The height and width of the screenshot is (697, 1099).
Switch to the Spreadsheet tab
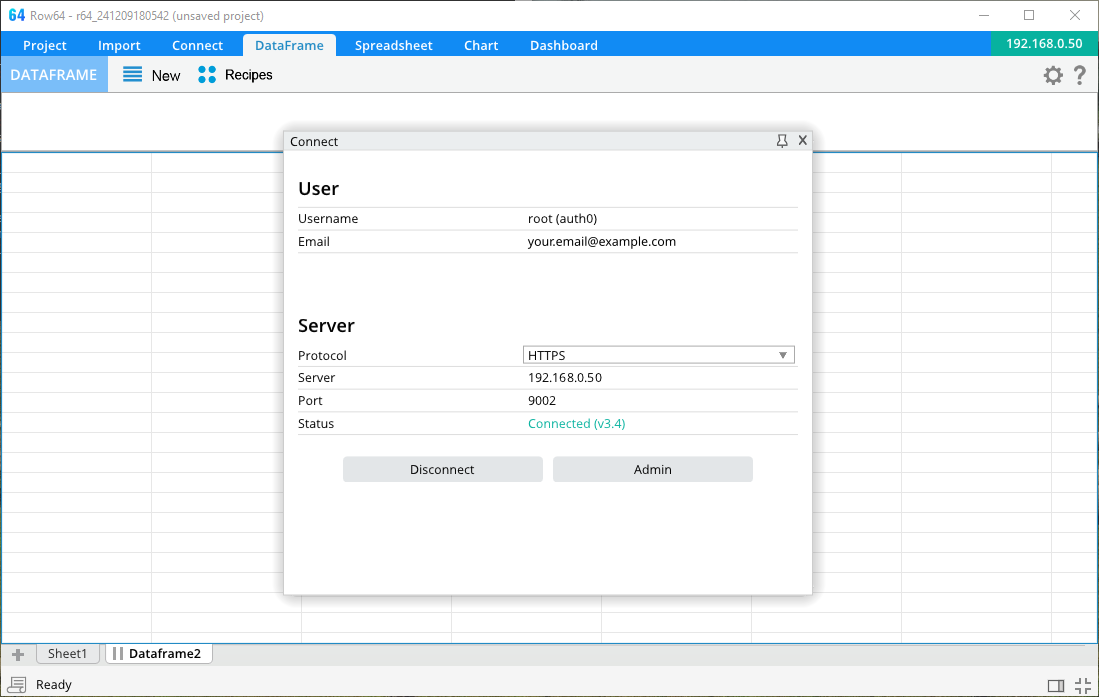click(393, 45)
